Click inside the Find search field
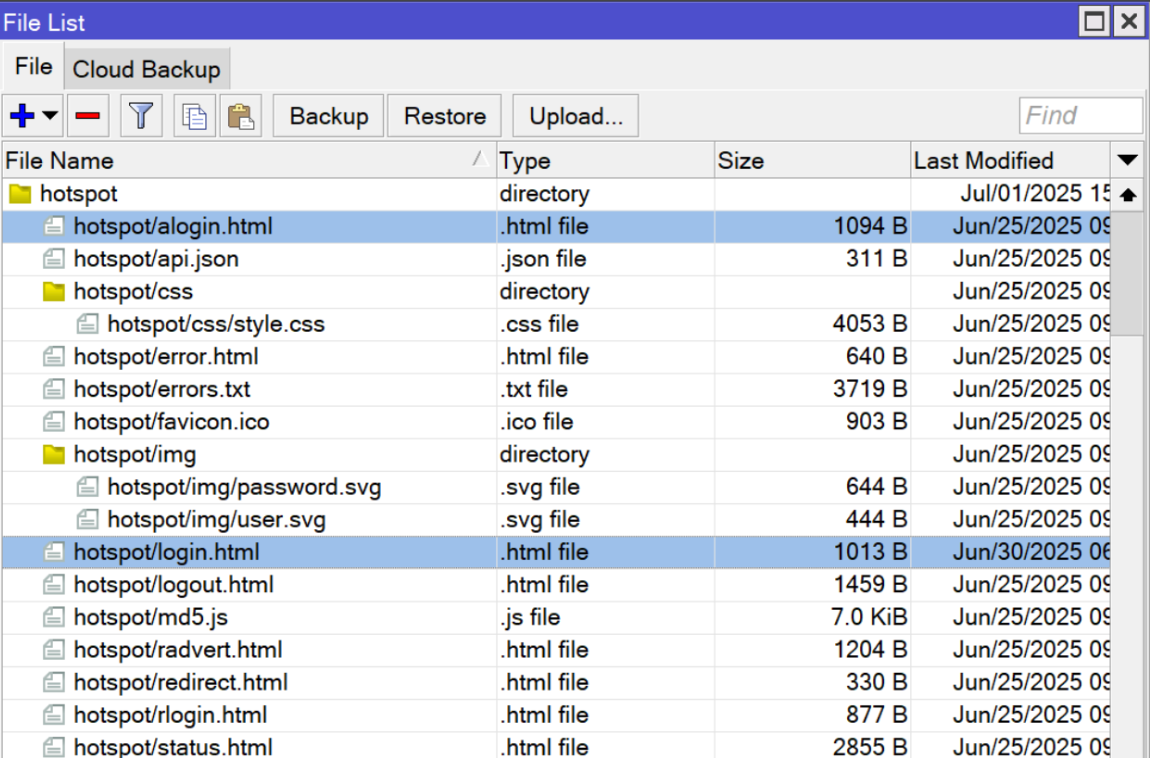This screenshot has height=758, width=1150. (x=1080, y=115)
